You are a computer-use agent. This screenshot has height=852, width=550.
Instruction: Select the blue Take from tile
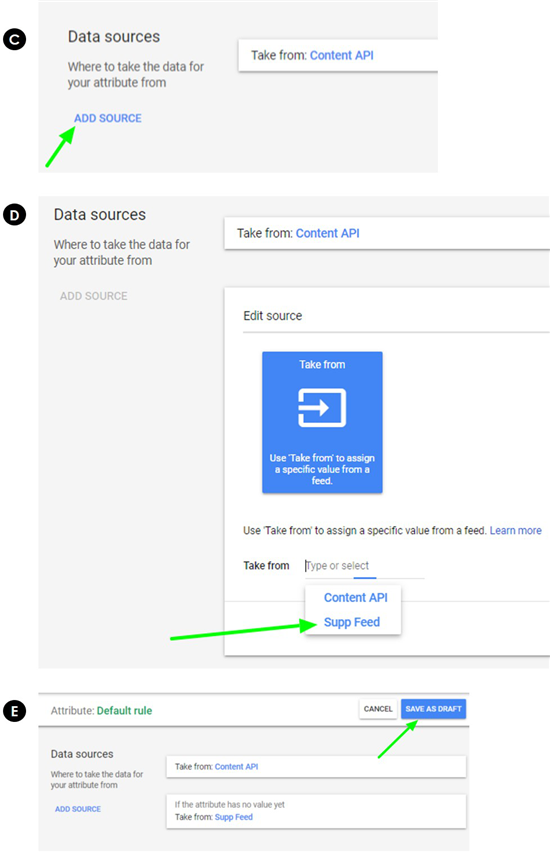pos(322,422)
